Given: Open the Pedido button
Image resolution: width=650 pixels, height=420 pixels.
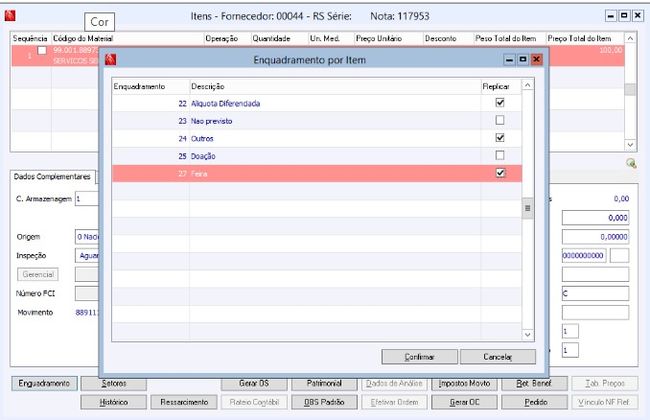Looking at the screenshot, I should pos(534,402).
